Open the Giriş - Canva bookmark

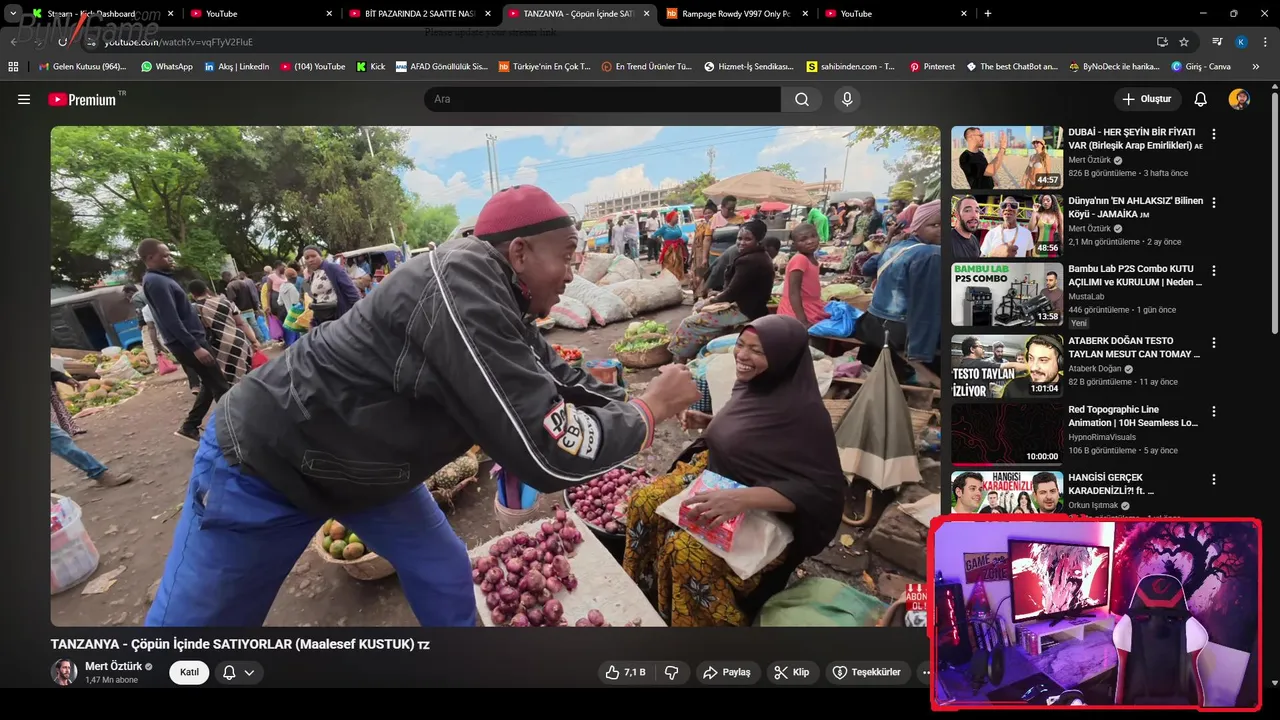[1199, 67]
